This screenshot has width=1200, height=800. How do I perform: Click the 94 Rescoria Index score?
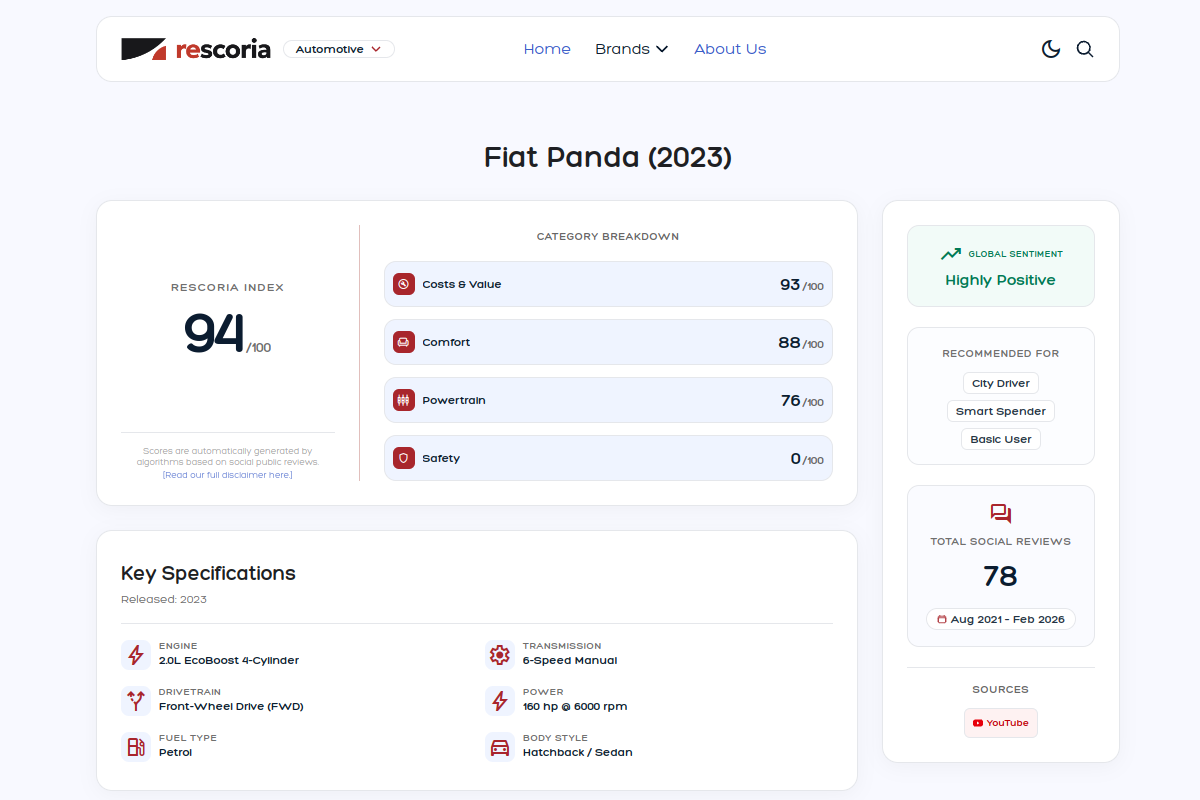[214, 333]
